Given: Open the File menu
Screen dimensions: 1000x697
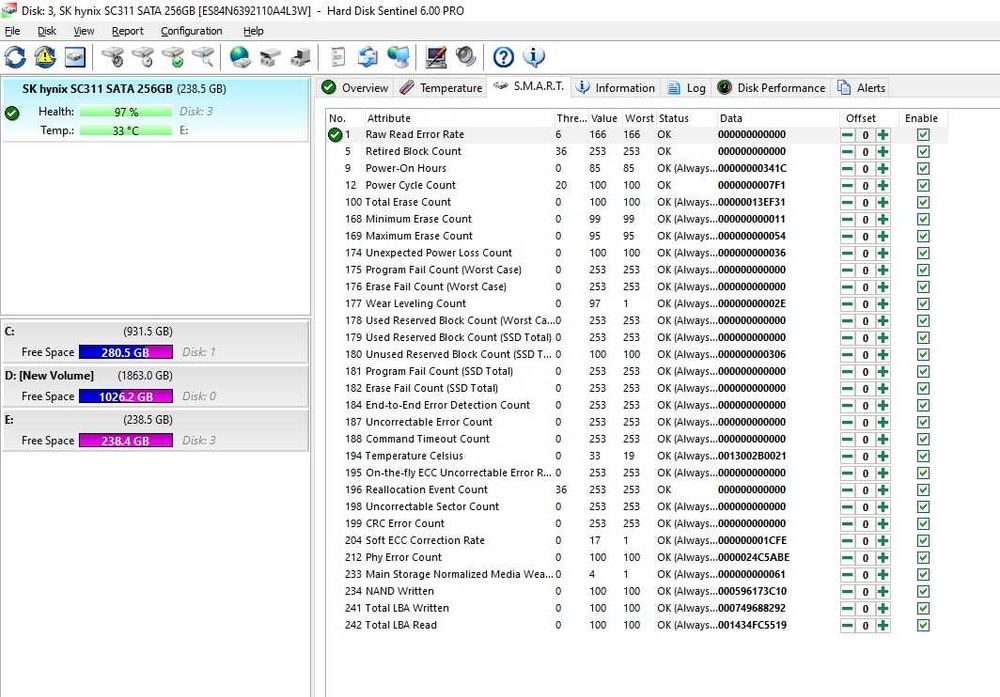Looking at the screenshot, I should coord(12,31).
